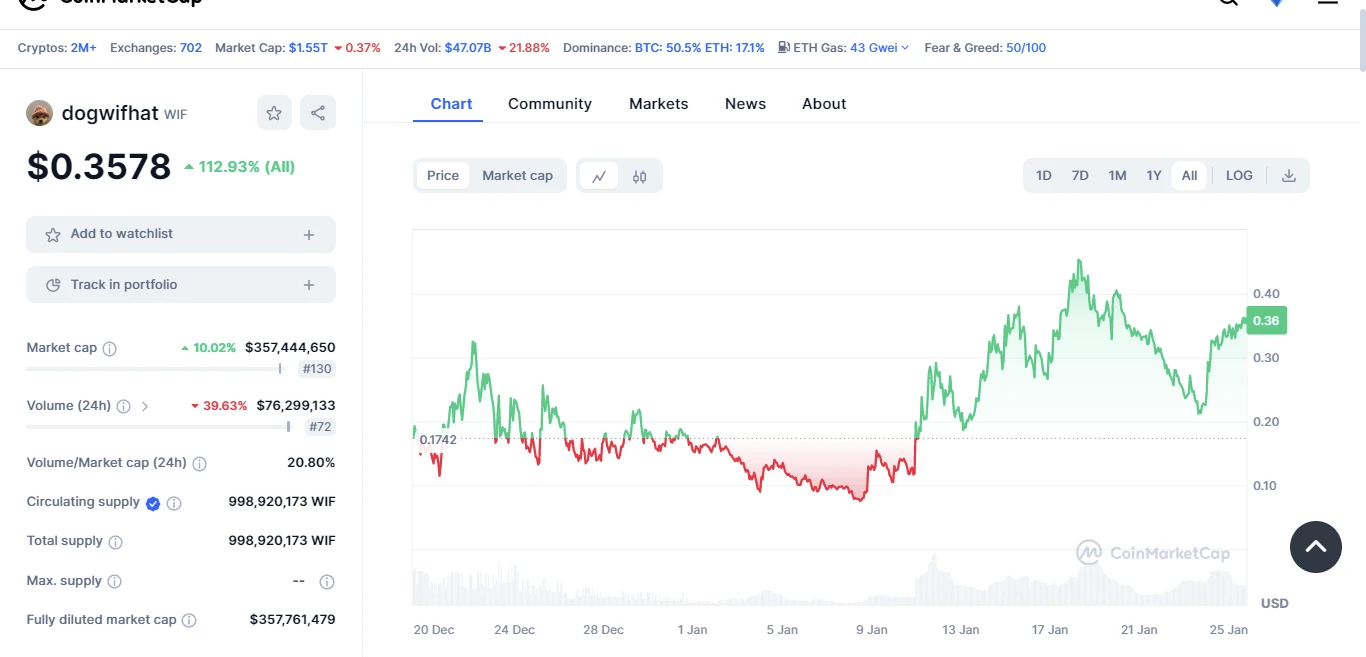Click the $0.3578 price value

[x=99, y=166]
